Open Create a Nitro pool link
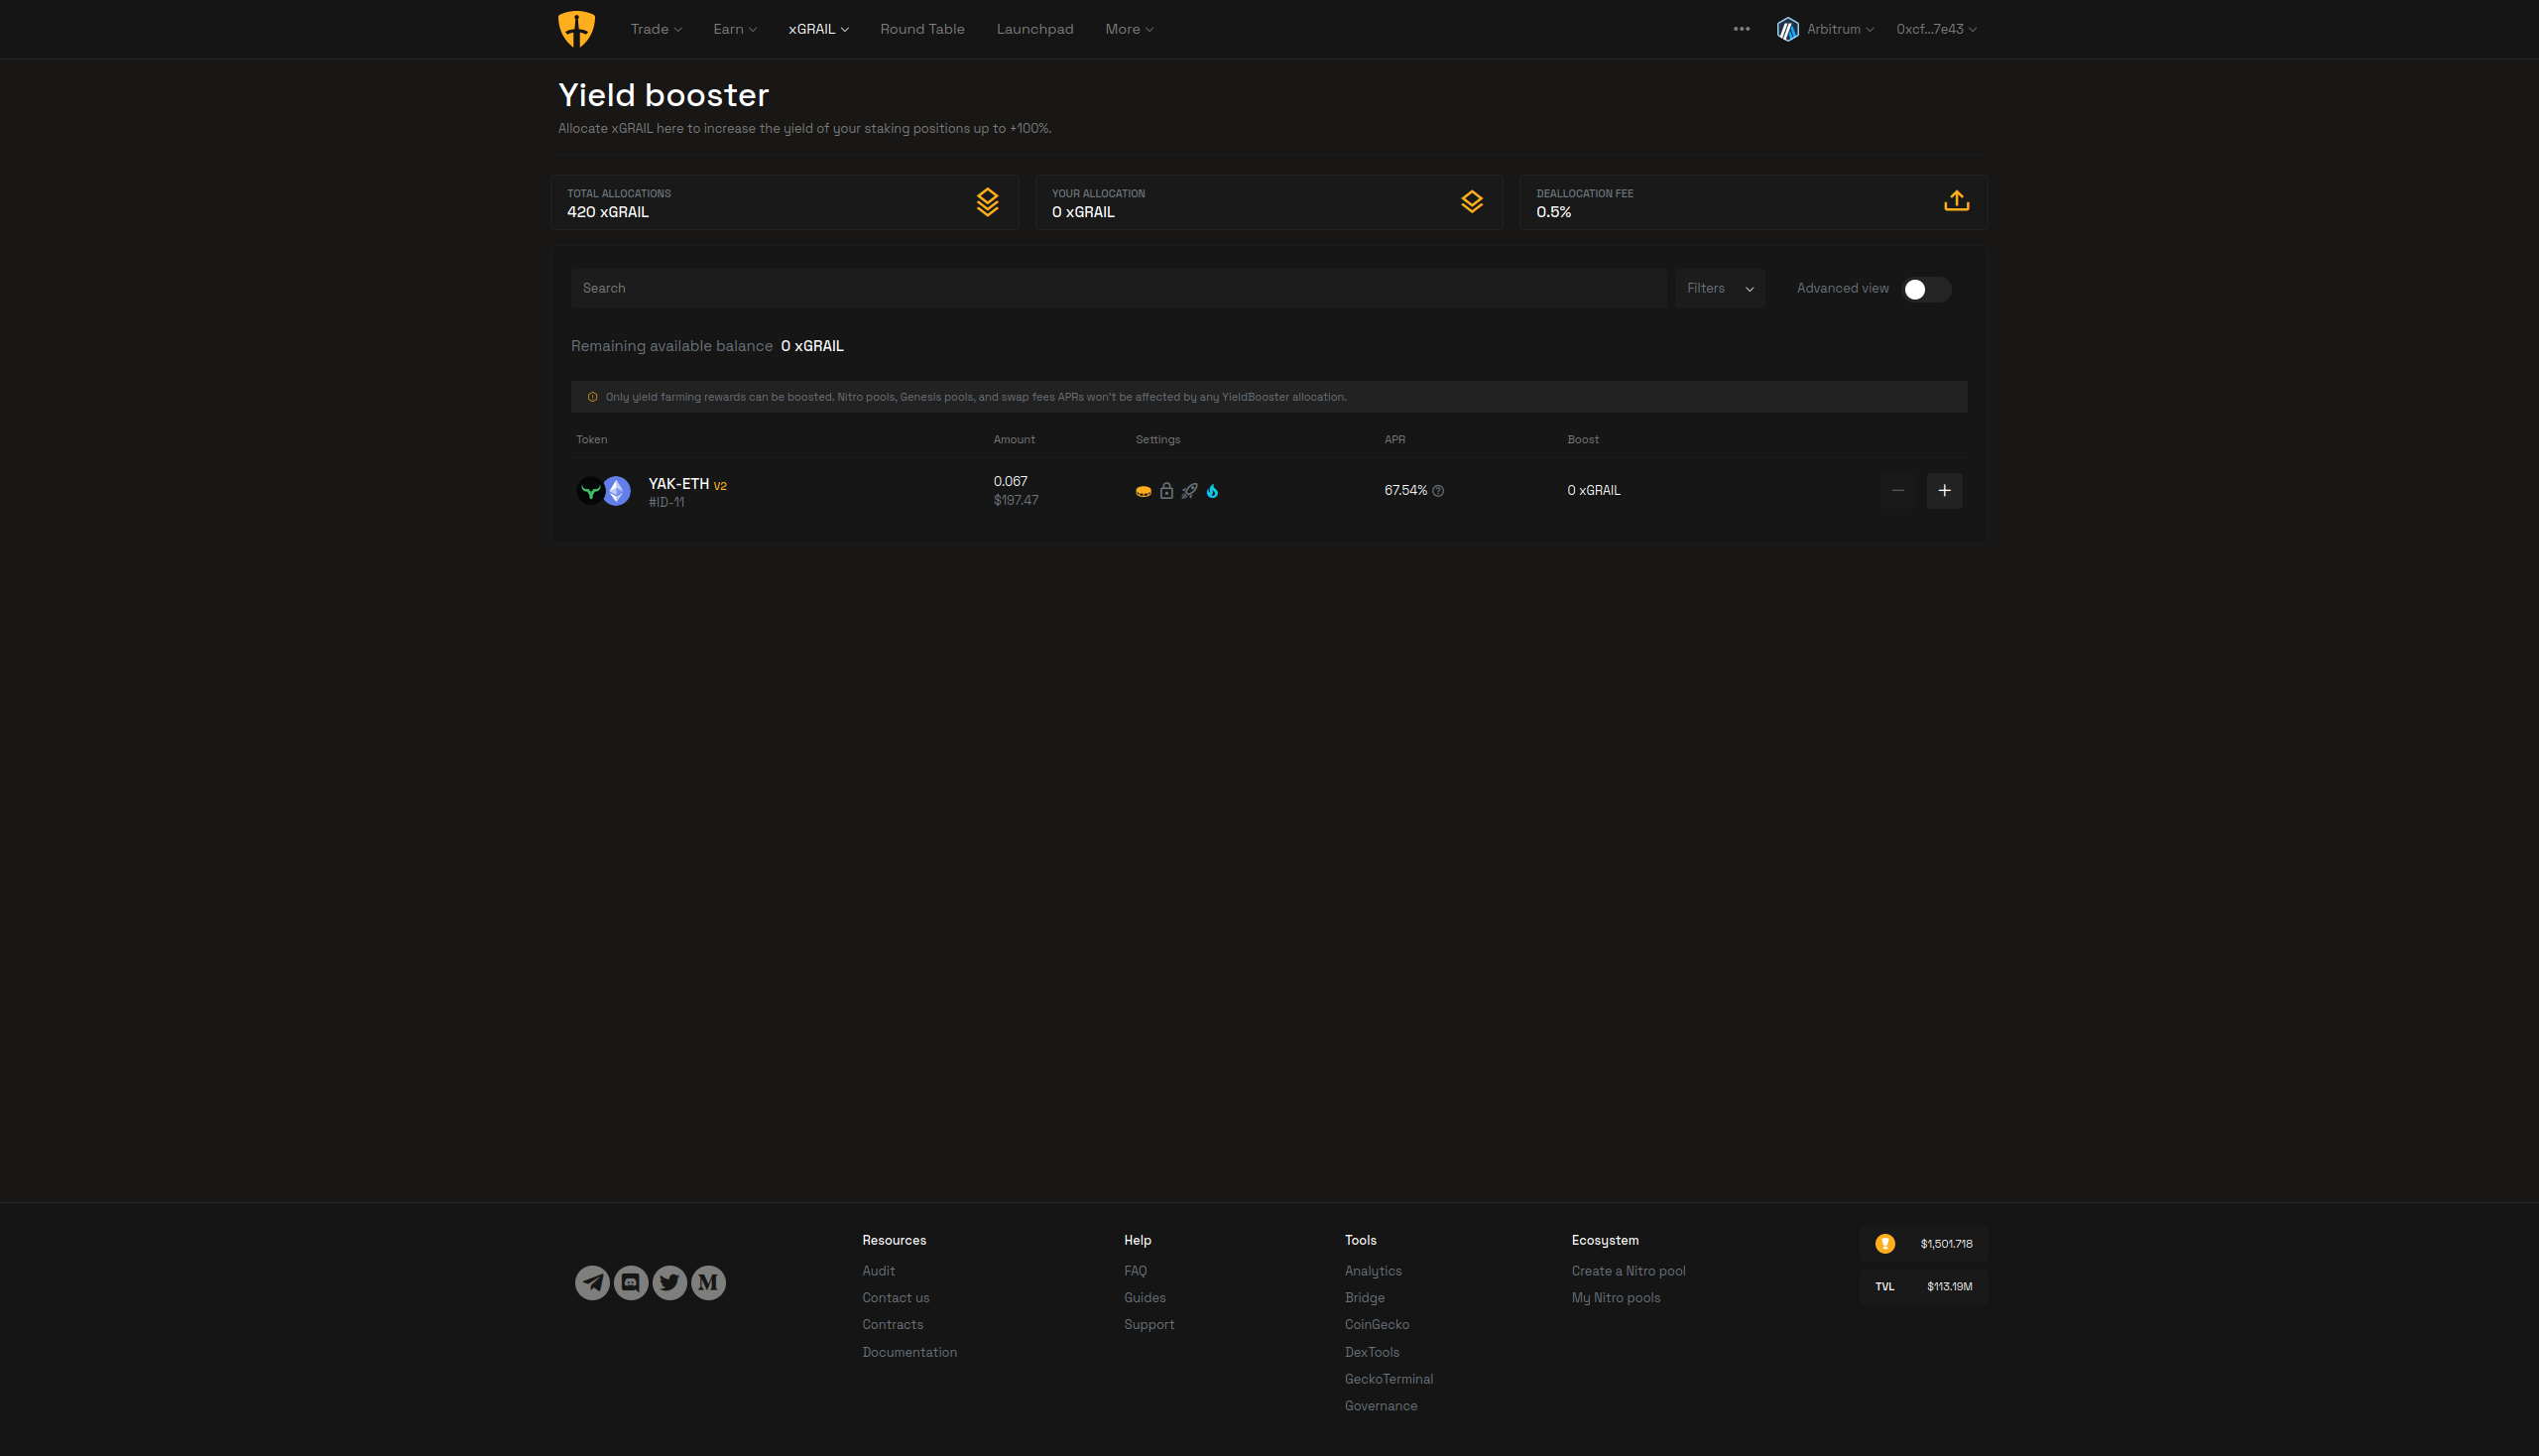This screenshot has width=2539, height=1456. click(1628, 1271)
